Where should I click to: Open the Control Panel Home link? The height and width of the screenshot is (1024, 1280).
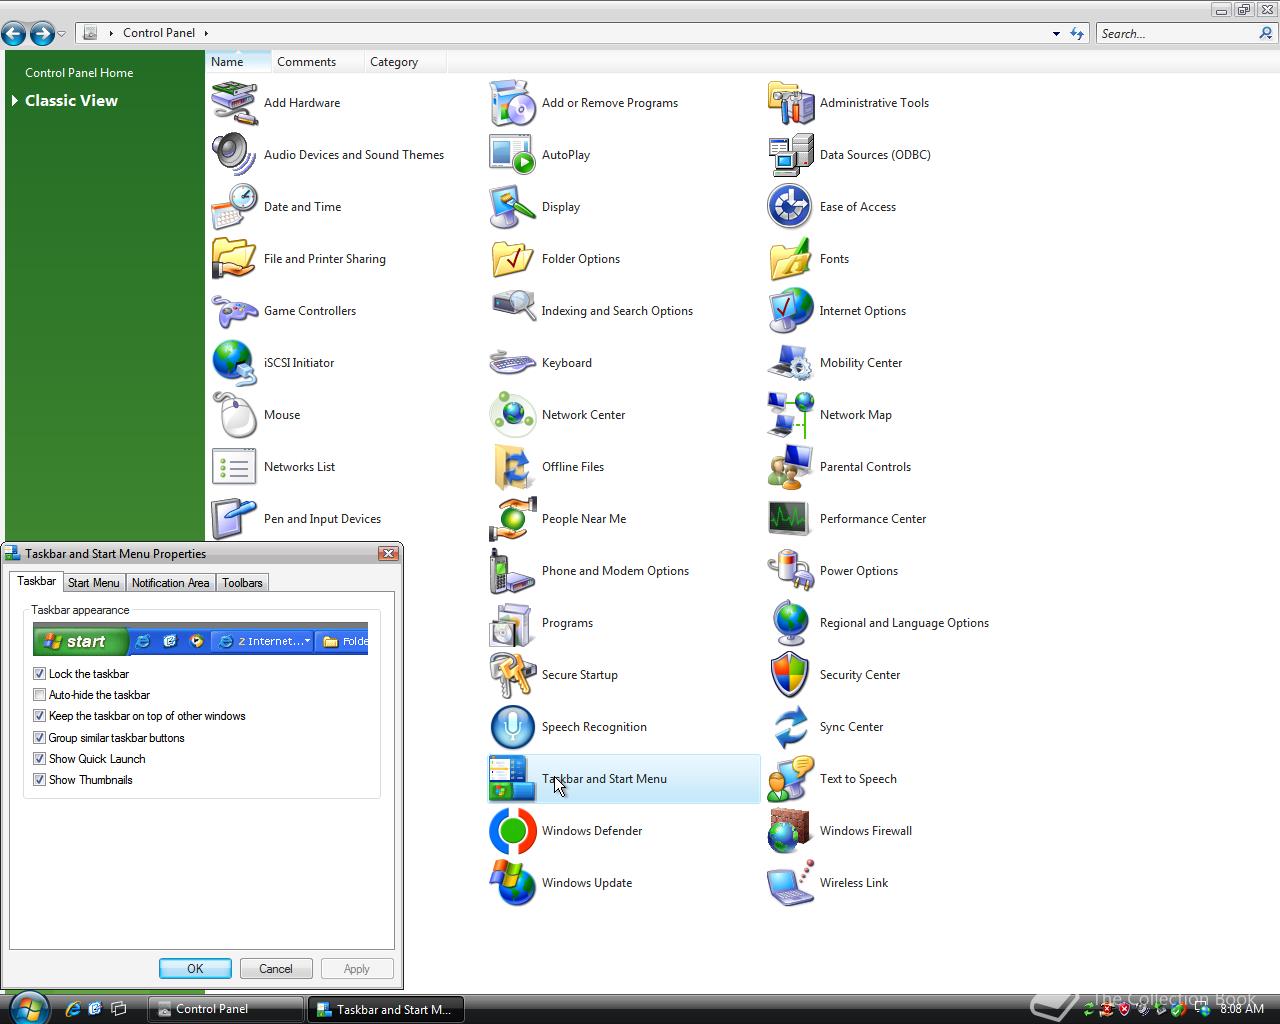[x=79, y=73]
